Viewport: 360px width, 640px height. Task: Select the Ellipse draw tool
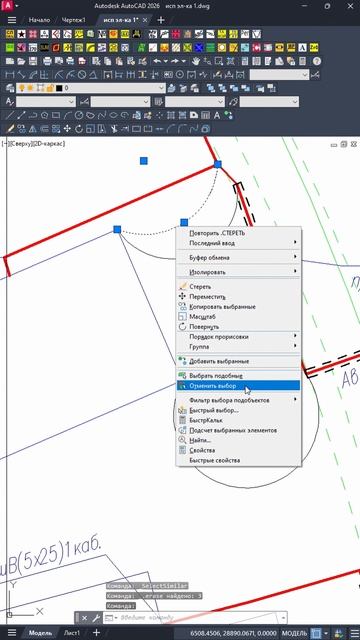(x=114, y=116)
